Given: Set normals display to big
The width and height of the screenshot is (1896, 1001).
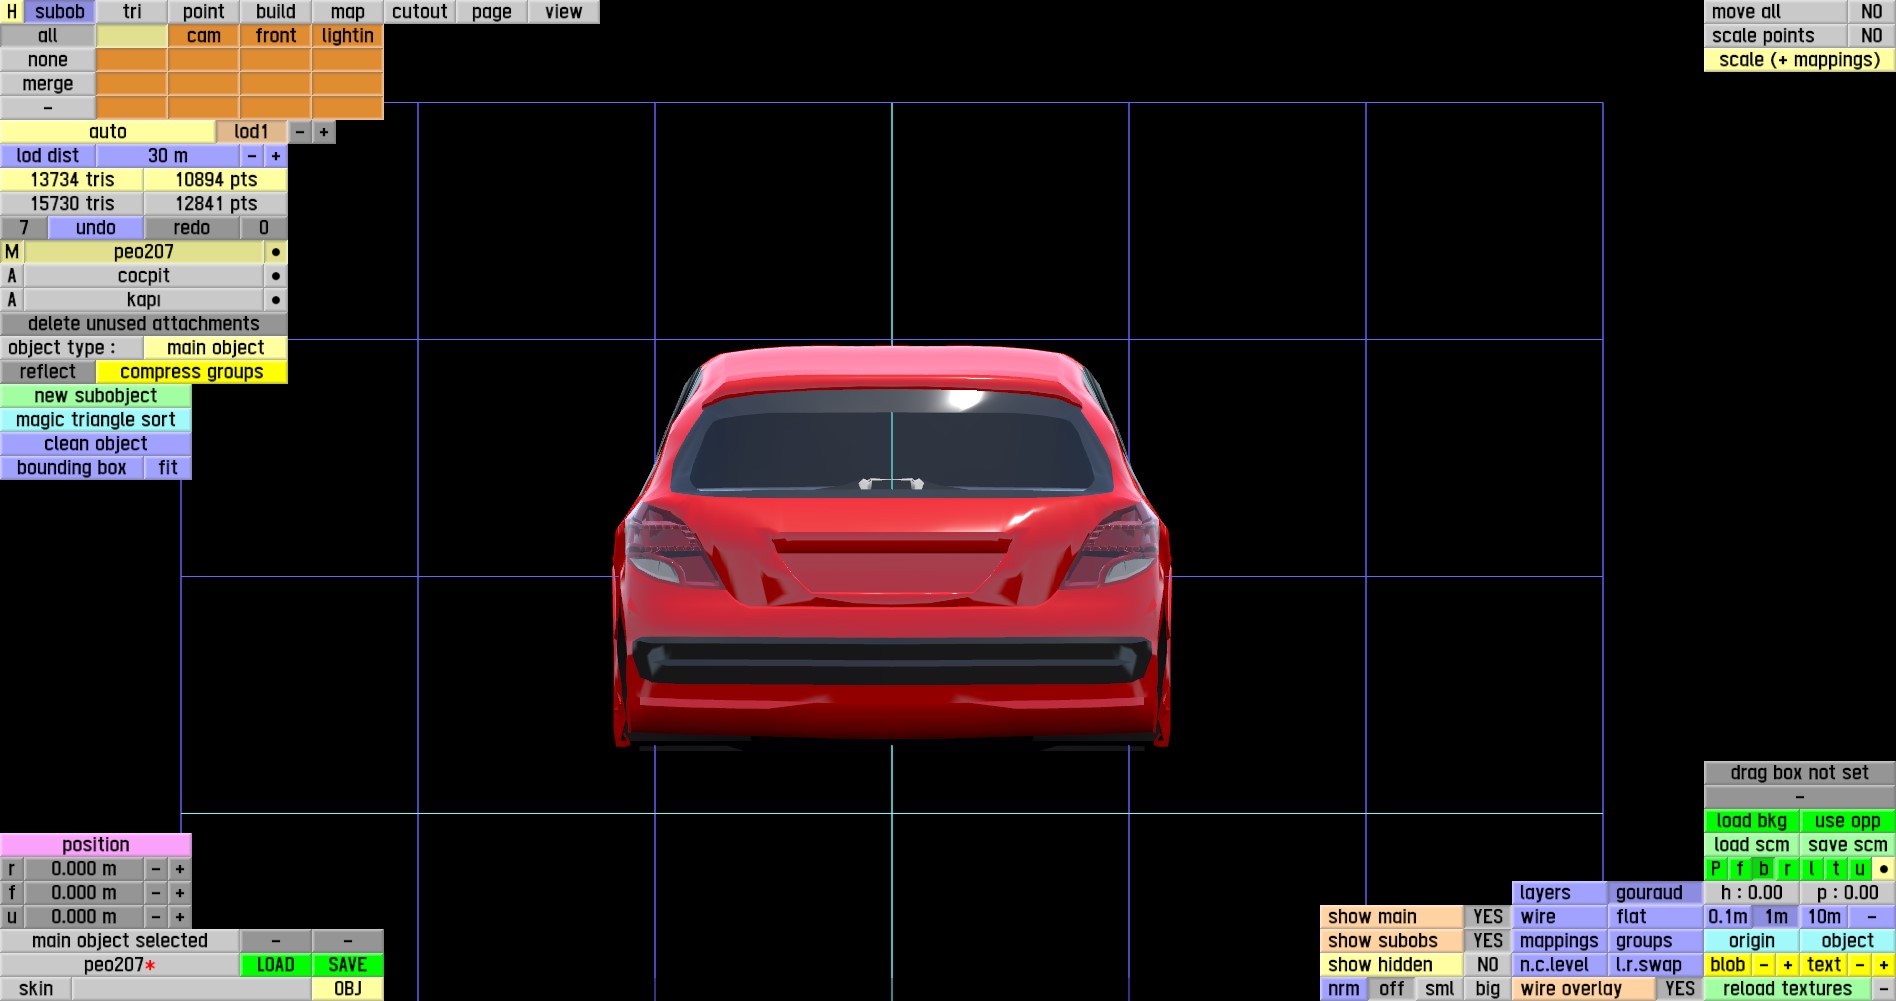Looking at the screenshot, I should [1488, 989].
